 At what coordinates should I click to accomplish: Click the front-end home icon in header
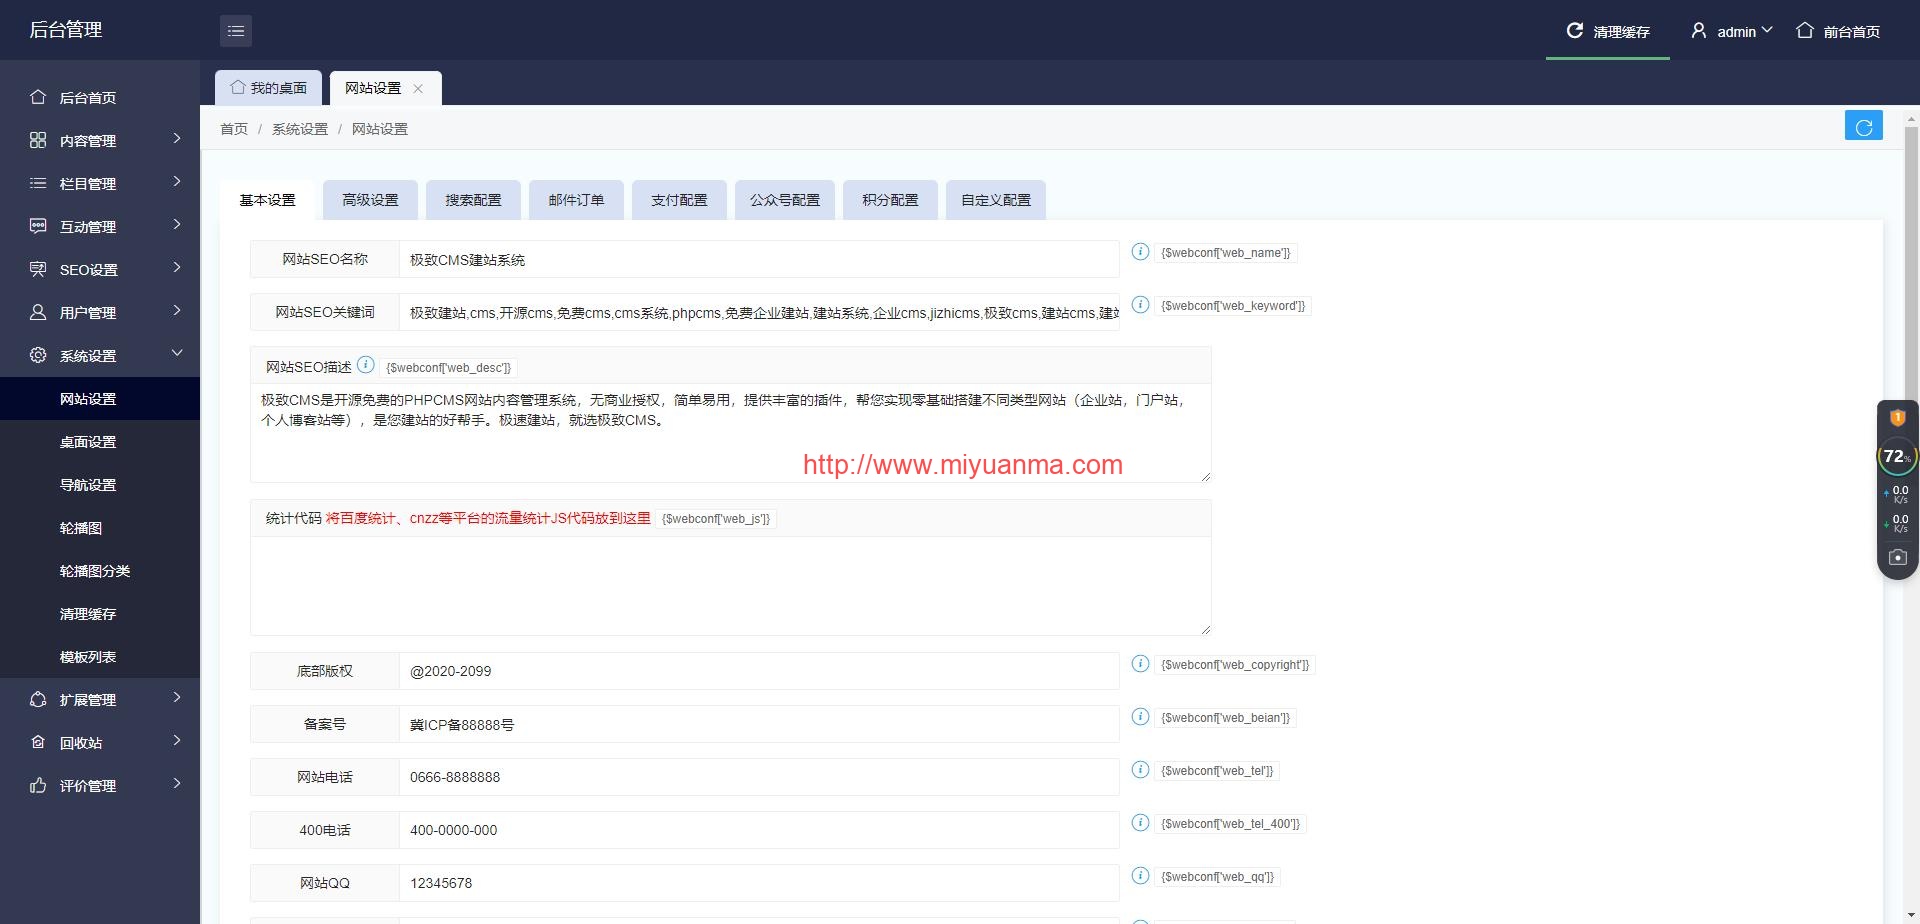(x=1804, y=31)
